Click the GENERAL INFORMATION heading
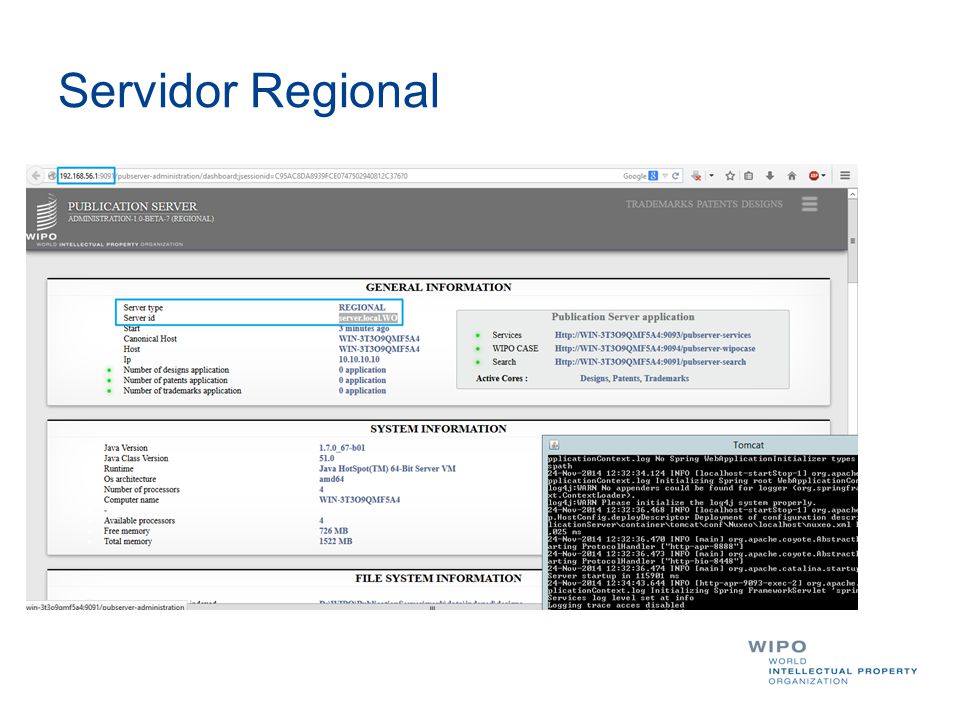The height and width of the screenshot is (720, 960). tap(438, 287)
